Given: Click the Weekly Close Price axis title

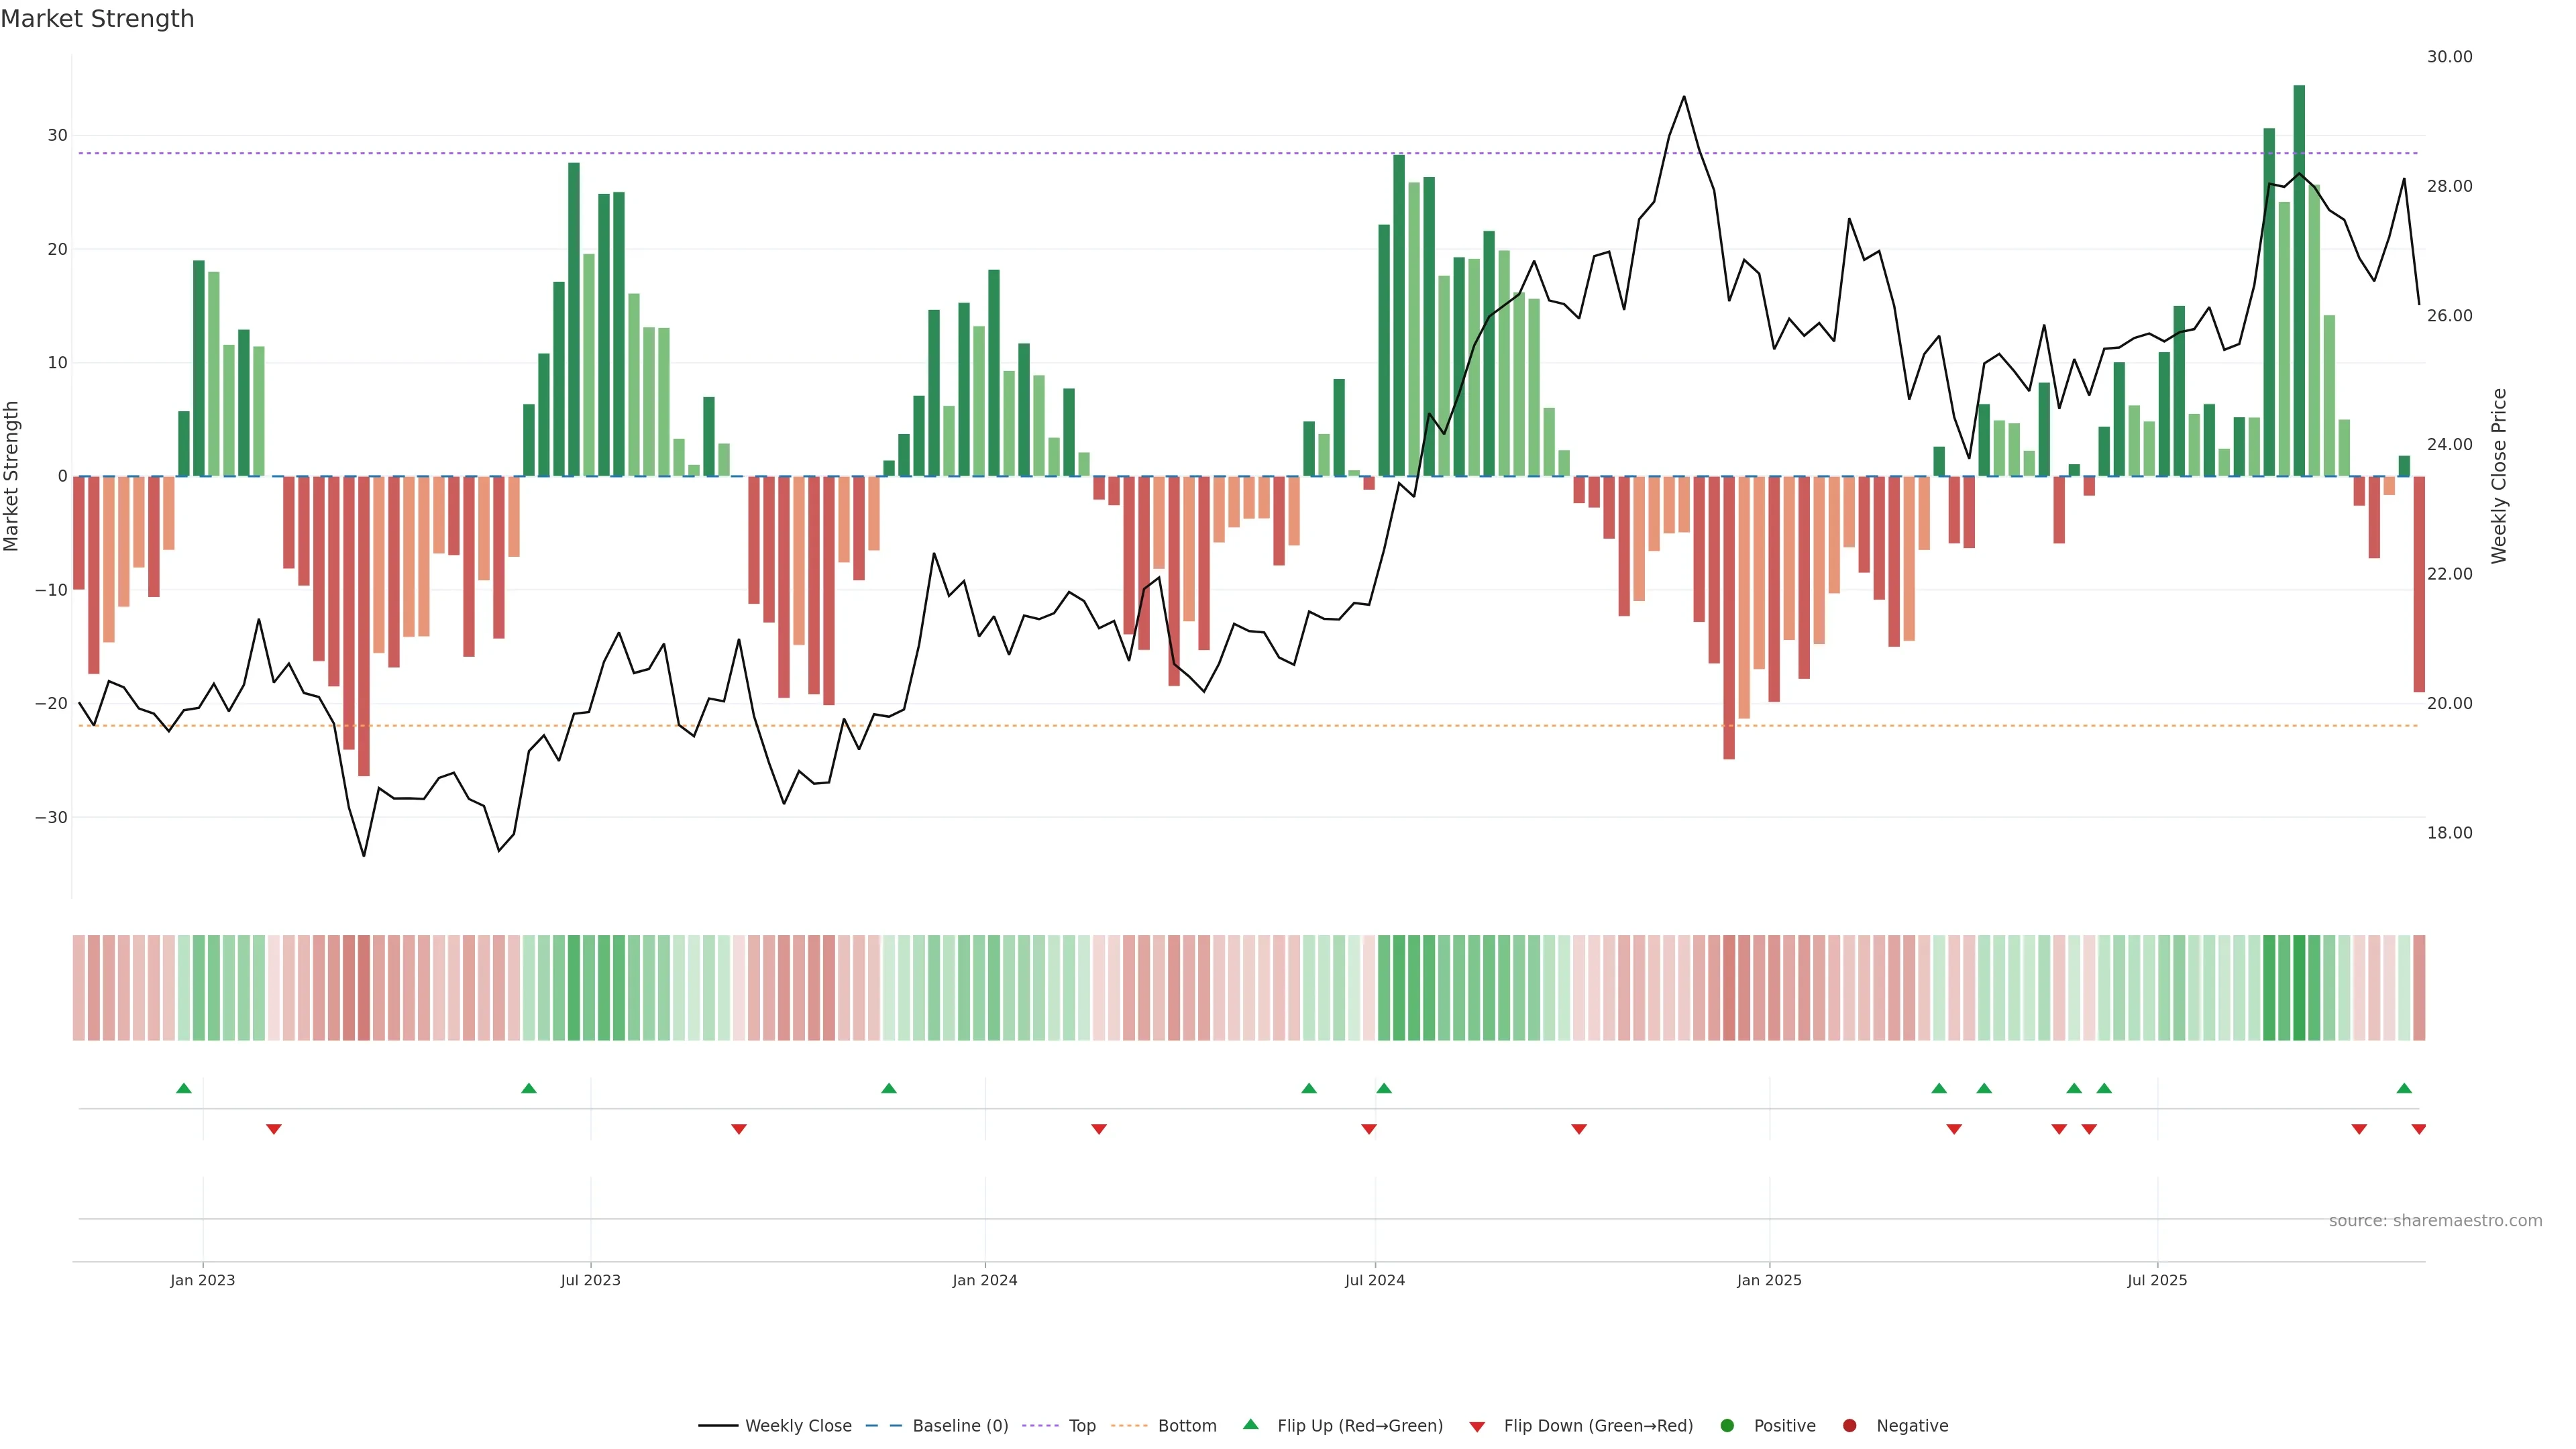Looking at the screenshot, I should pos(2499,476).
